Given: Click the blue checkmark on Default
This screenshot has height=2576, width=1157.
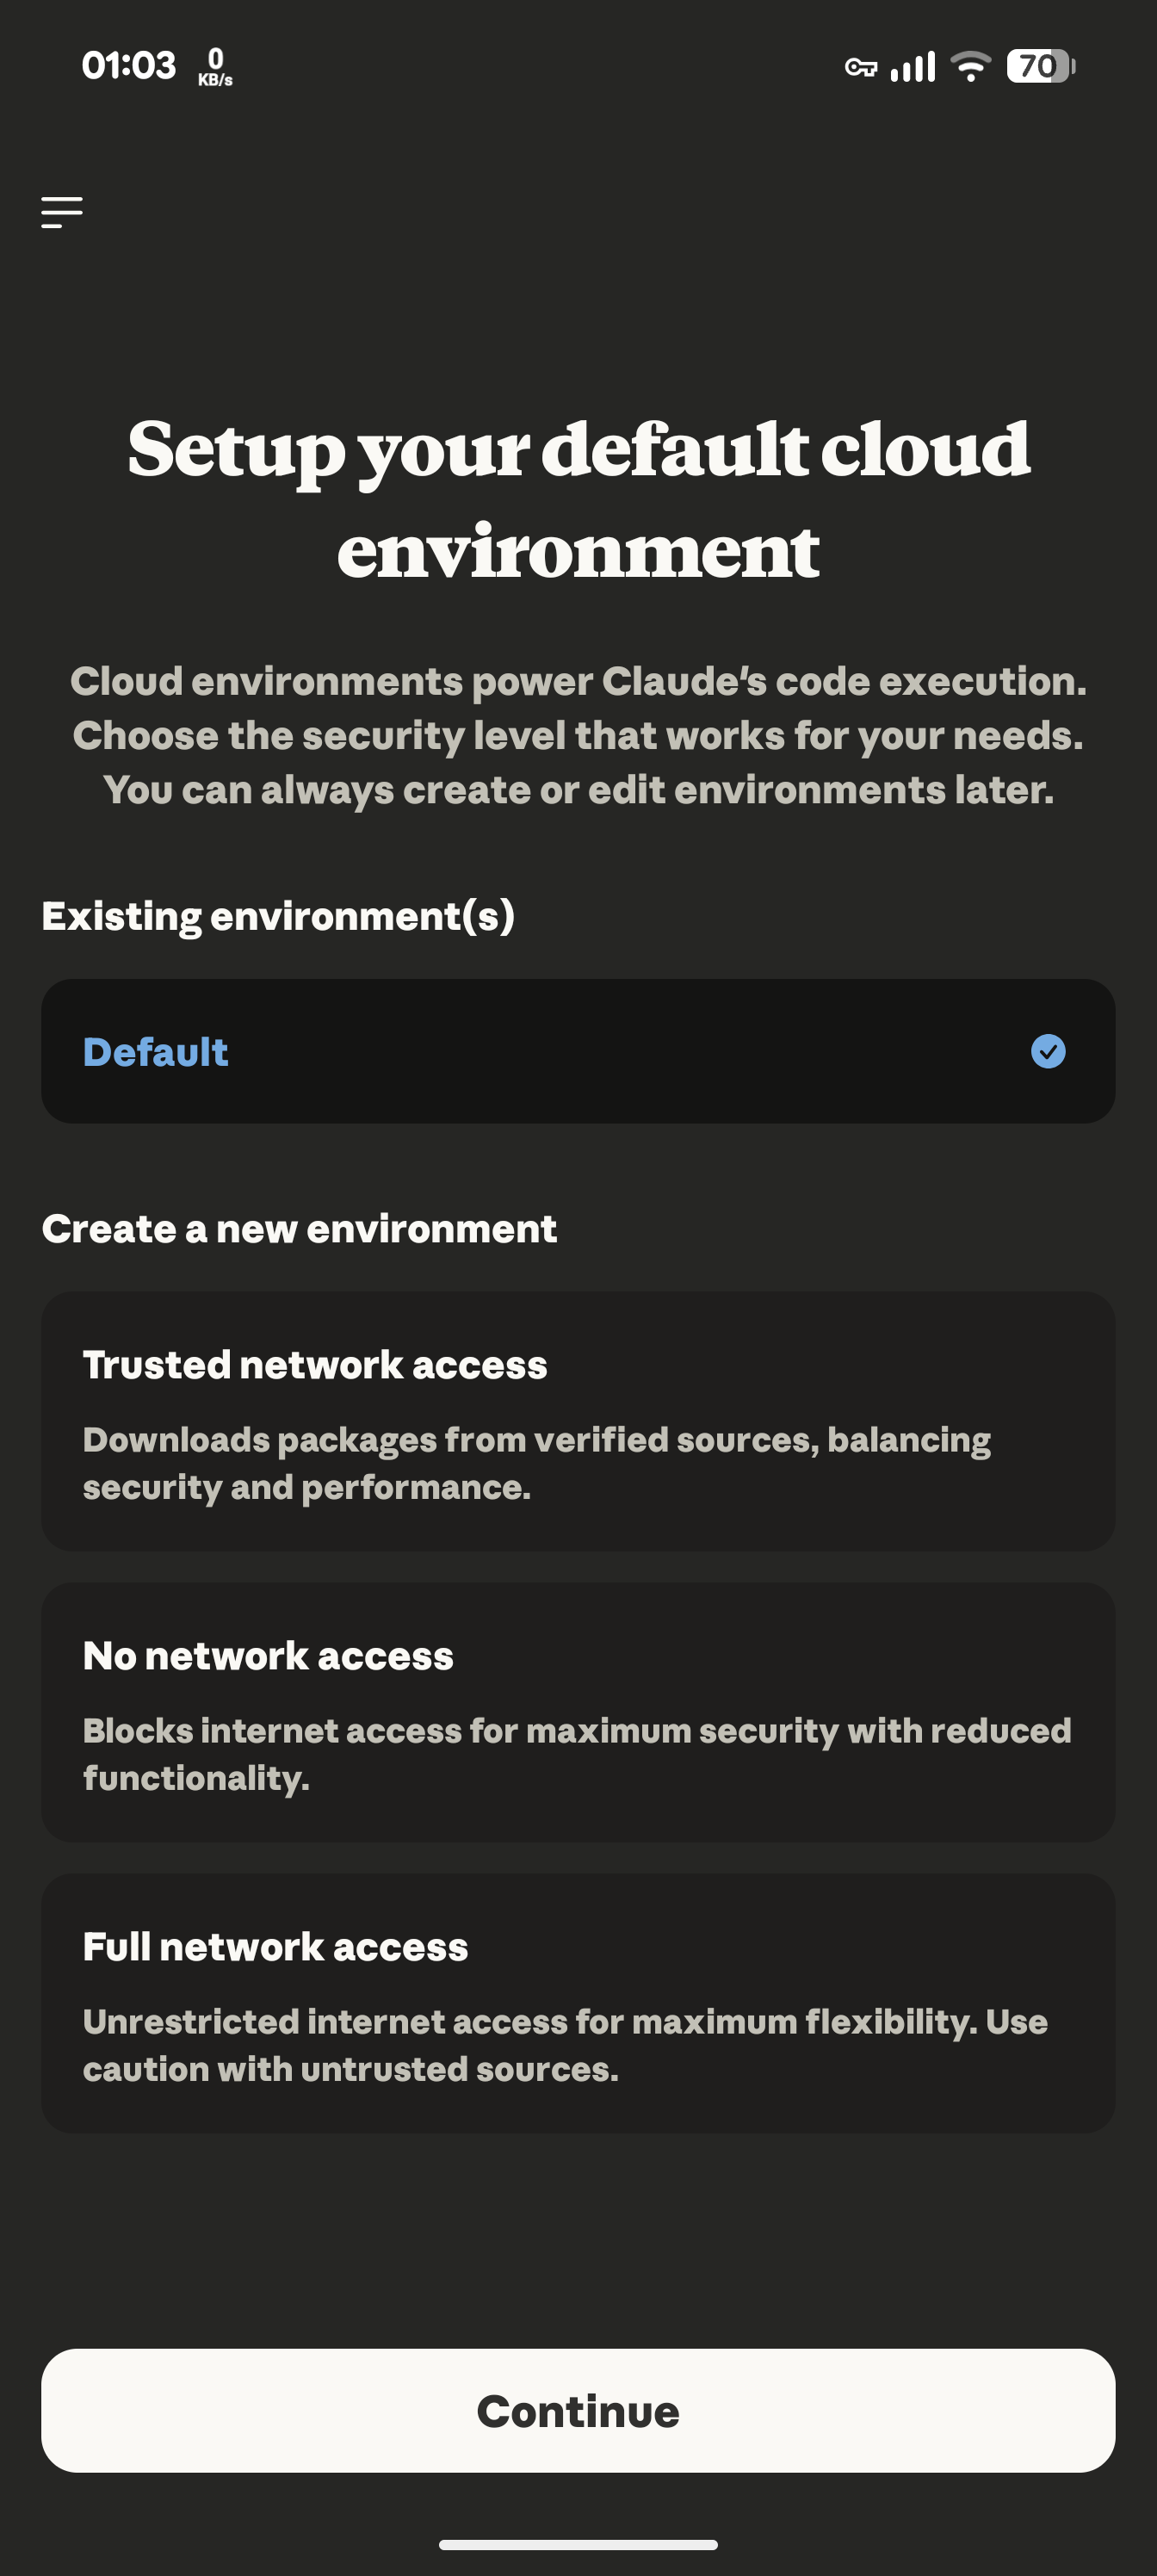Looking at the screenshot, I should [x=1048, y=1051].
